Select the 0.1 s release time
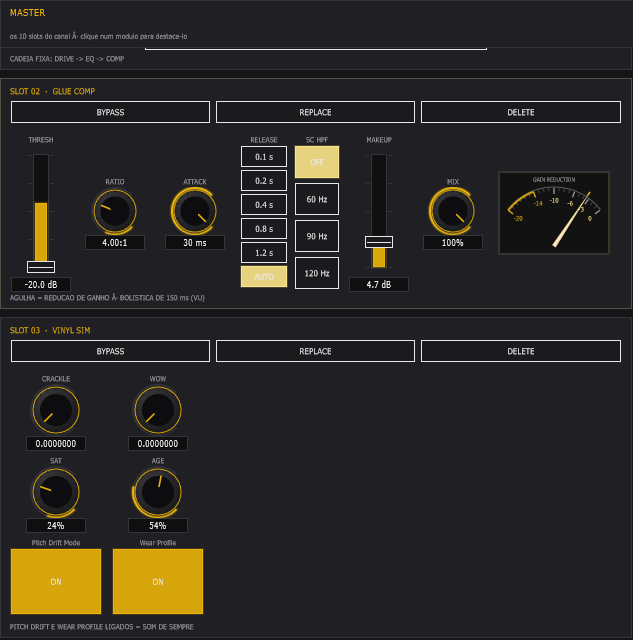 coord(264,157)
